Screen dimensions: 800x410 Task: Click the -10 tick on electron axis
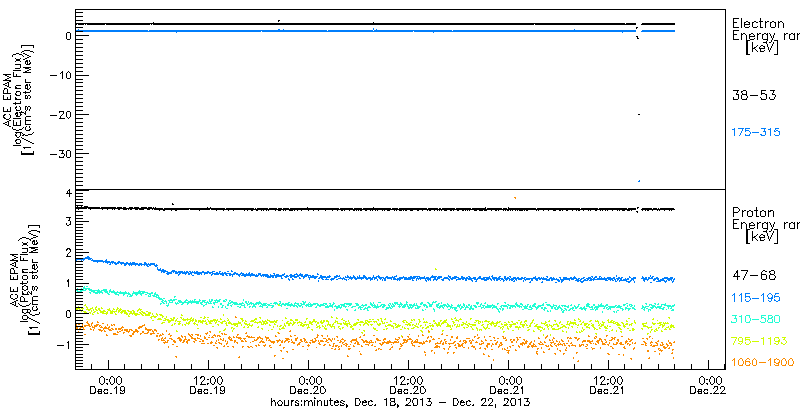click(x=59, y=75)
